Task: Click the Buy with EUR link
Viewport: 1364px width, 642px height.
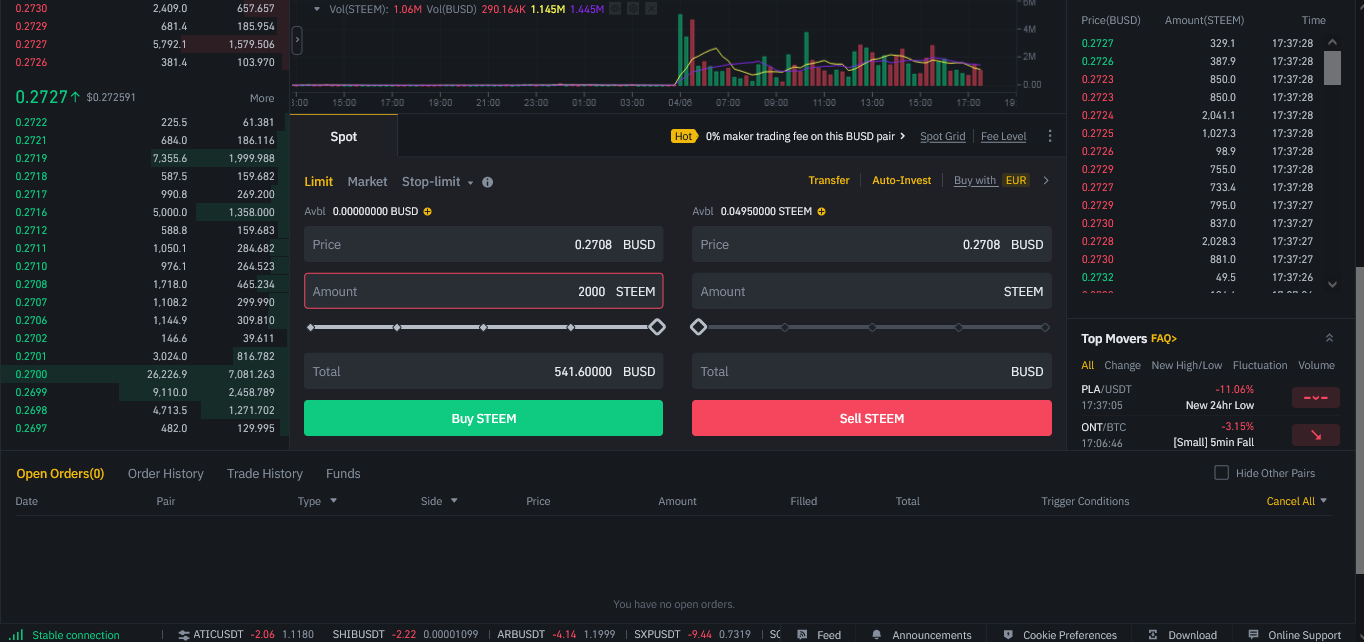Action: tap(991, 181)
